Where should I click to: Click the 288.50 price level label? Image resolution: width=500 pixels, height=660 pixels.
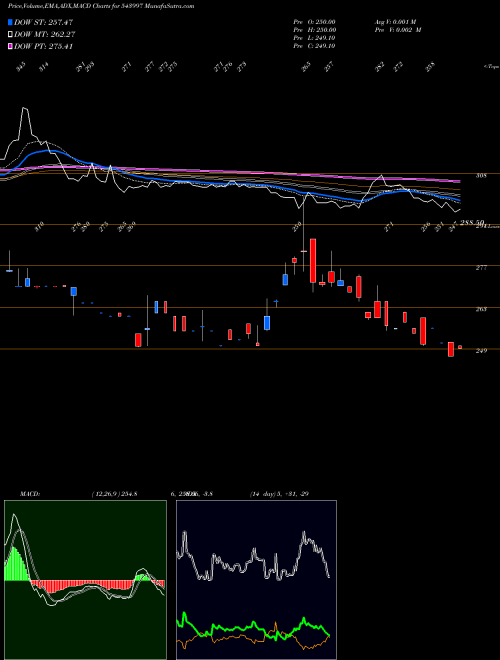coord(472,223)
